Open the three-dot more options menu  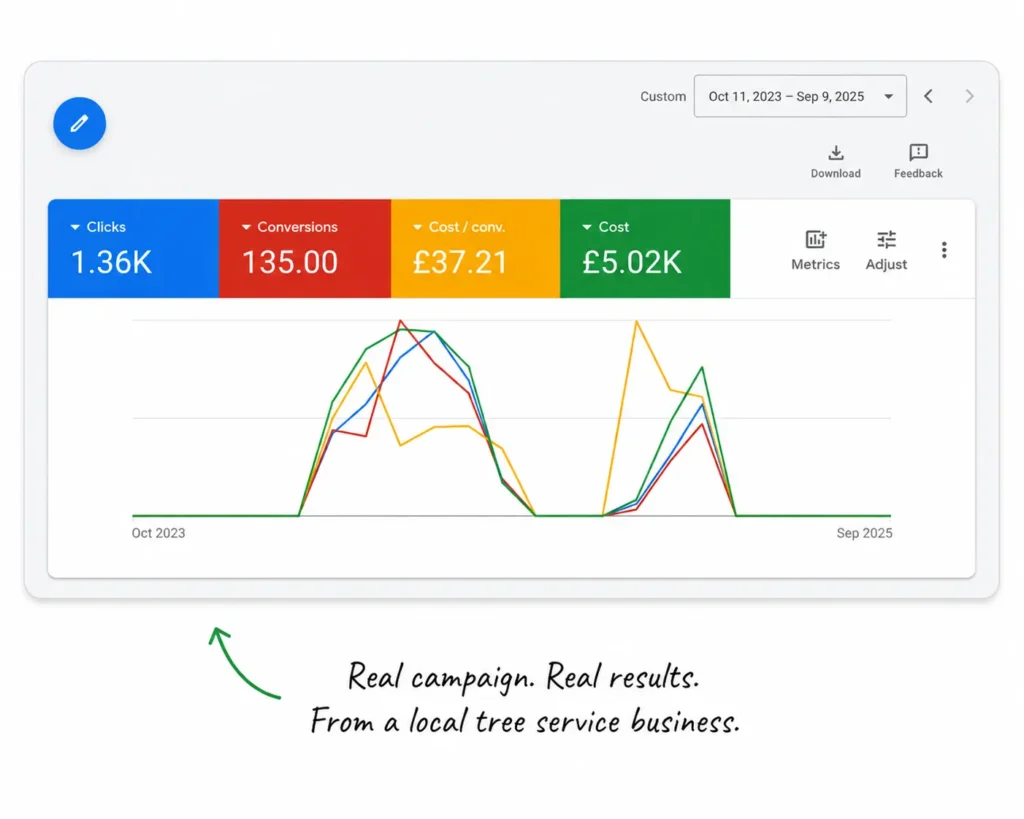tap(944, 249)
